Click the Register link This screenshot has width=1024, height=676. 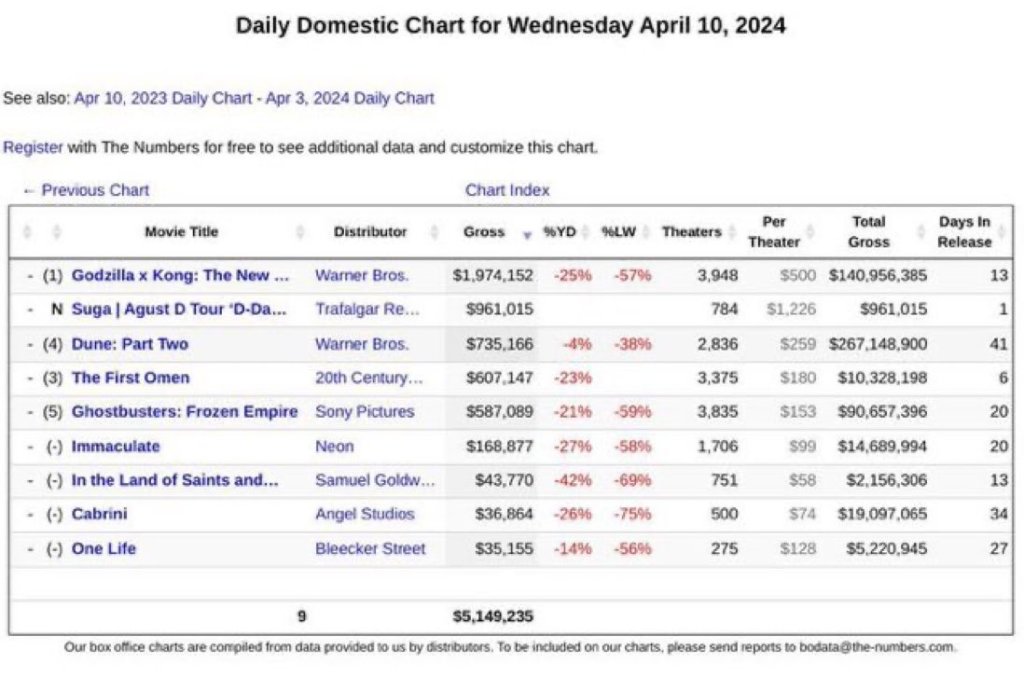click(33, 147)
